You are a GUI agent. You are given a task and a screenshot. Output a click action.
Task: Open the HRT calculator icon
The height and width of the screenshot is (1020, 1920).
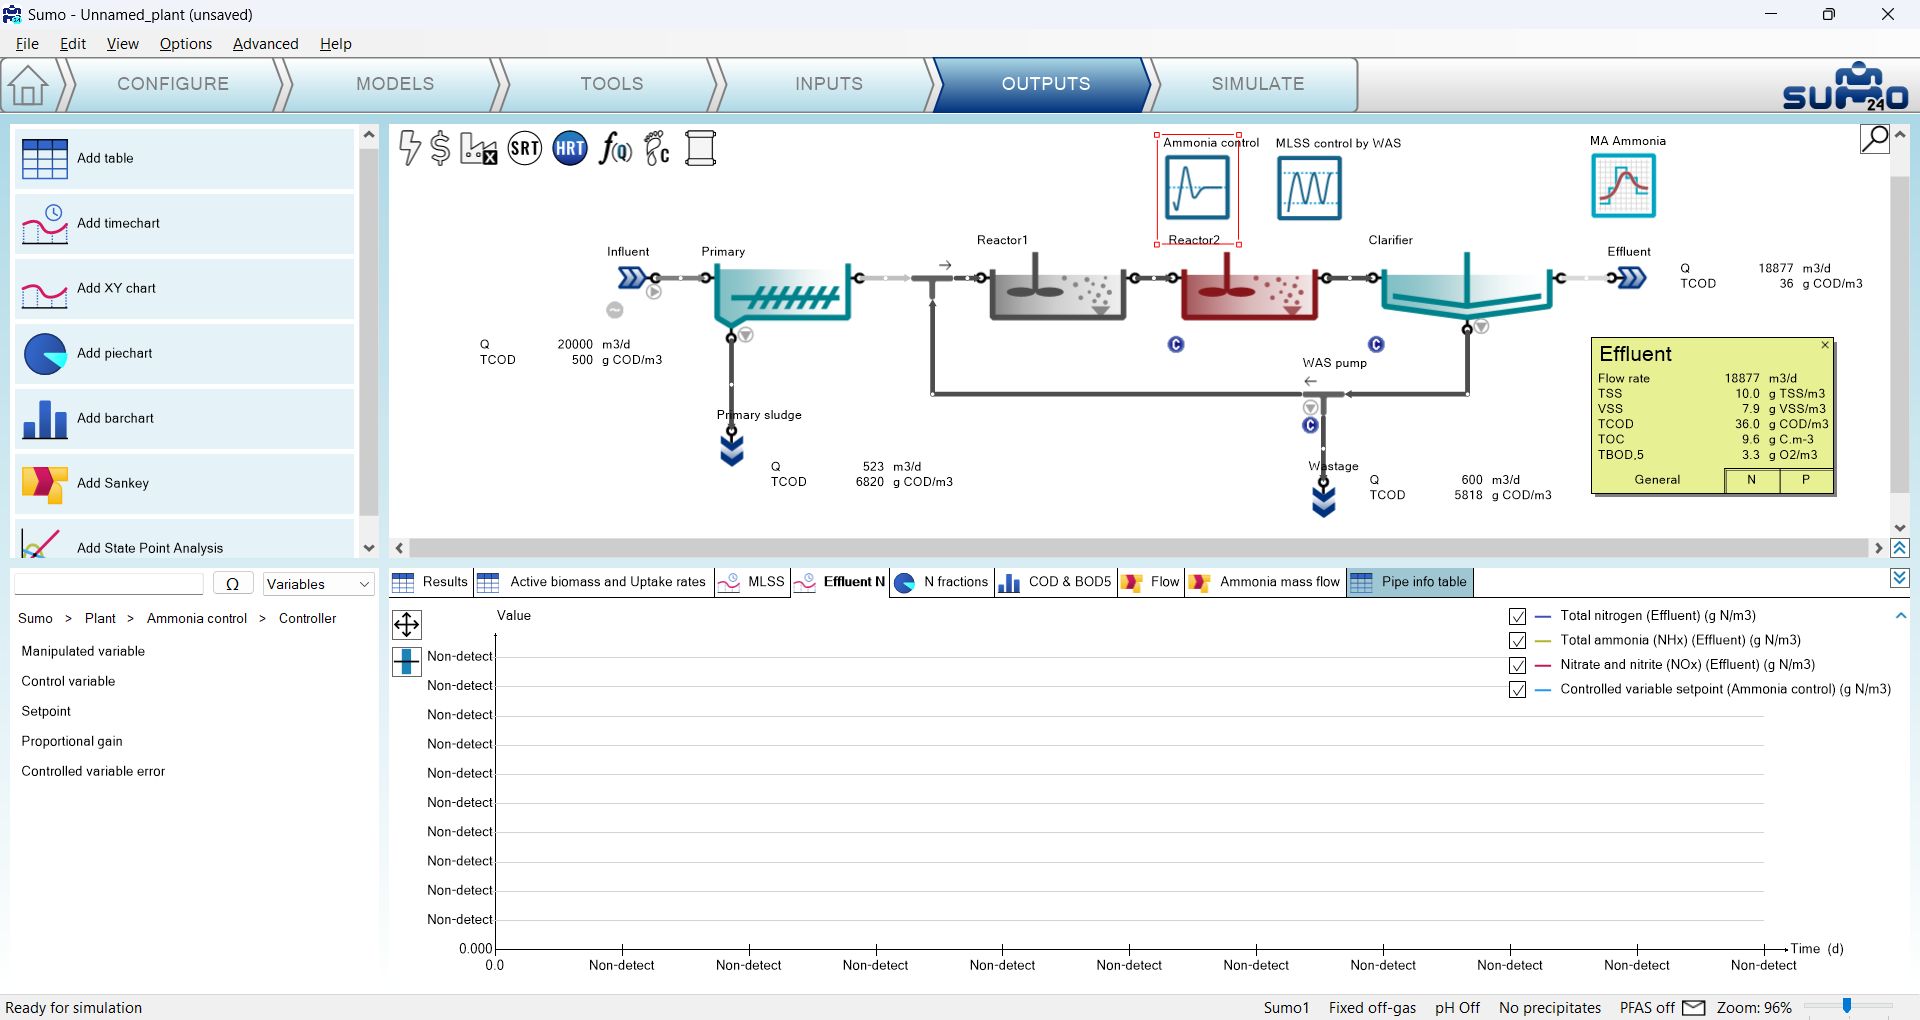click(x=570, y=149)
